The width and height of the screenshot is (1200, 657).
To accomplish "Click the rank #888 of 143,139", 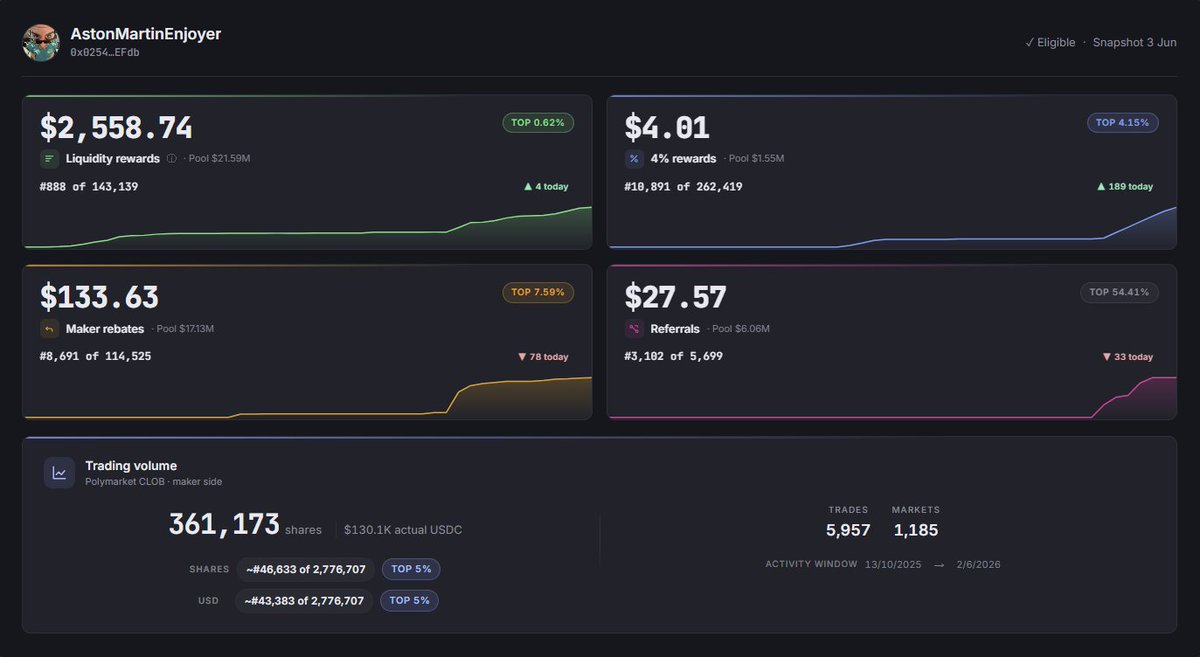I will pos(89,187).
